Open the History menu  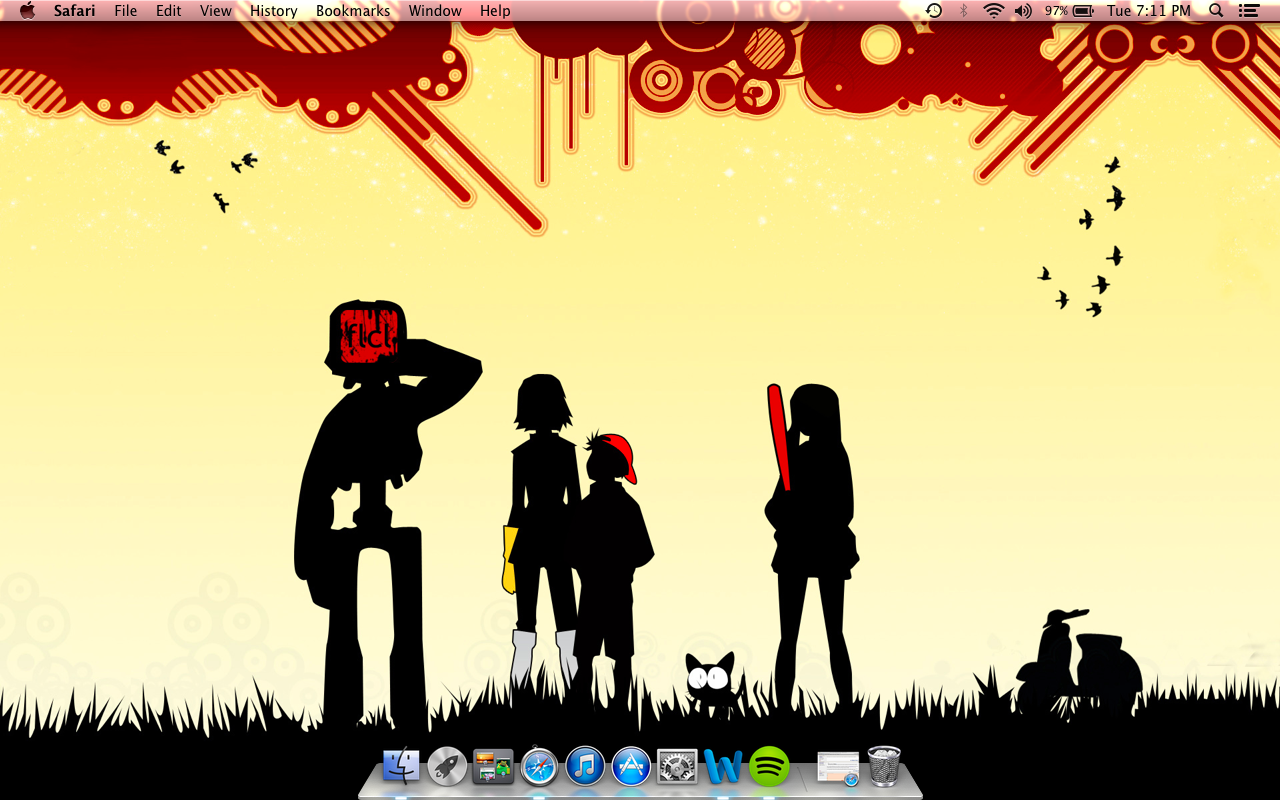[274, 11]
